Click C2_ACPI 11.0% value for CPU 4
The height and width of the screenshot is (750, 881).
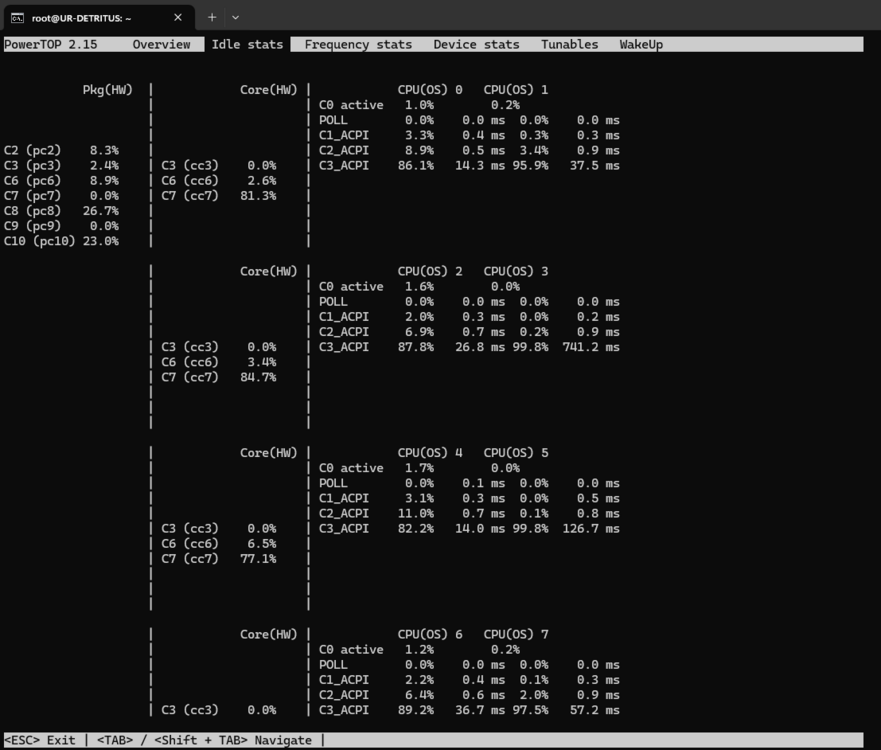click(x=416, y=513)
